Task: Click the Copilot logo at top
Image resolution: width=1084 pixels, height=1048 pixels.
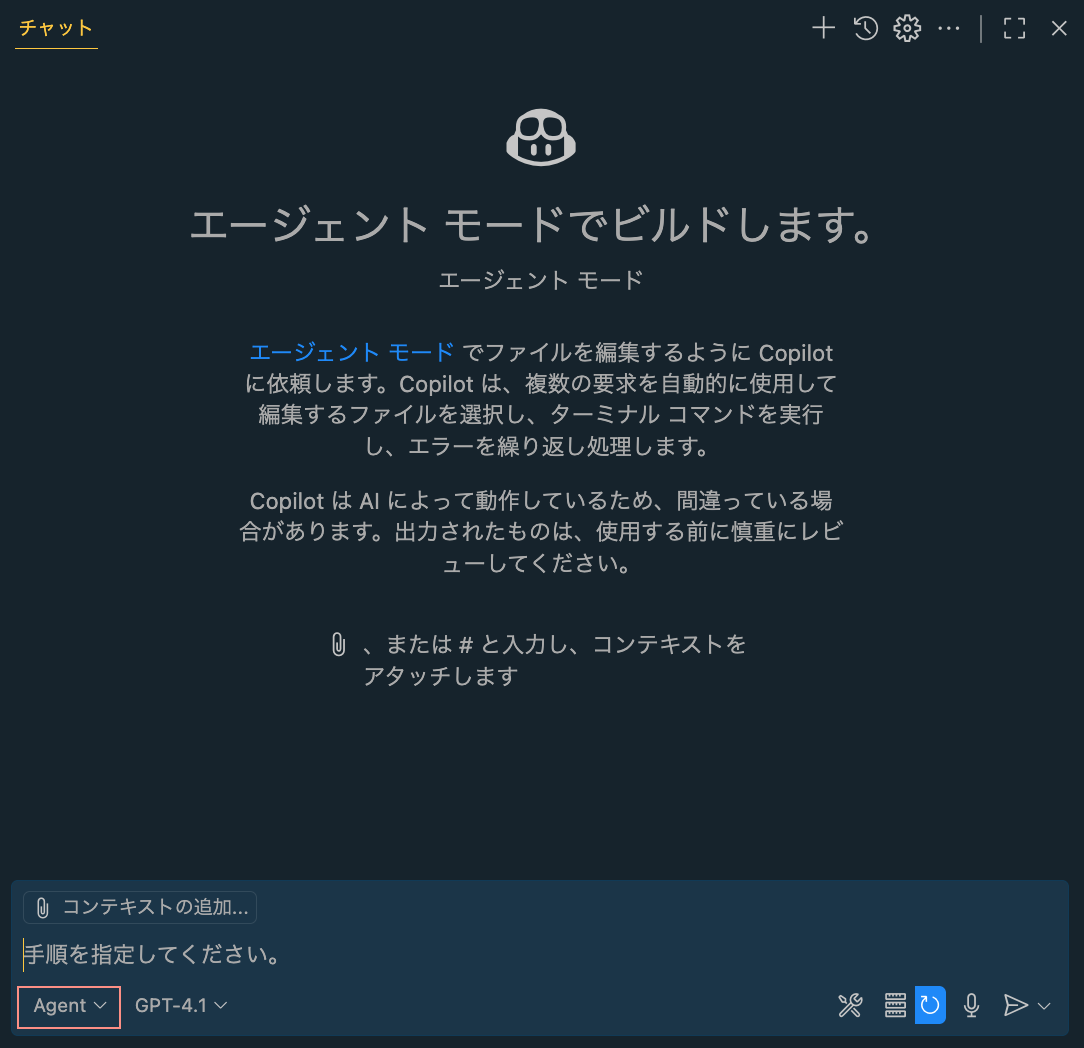Action: click(x=541, y=137)
